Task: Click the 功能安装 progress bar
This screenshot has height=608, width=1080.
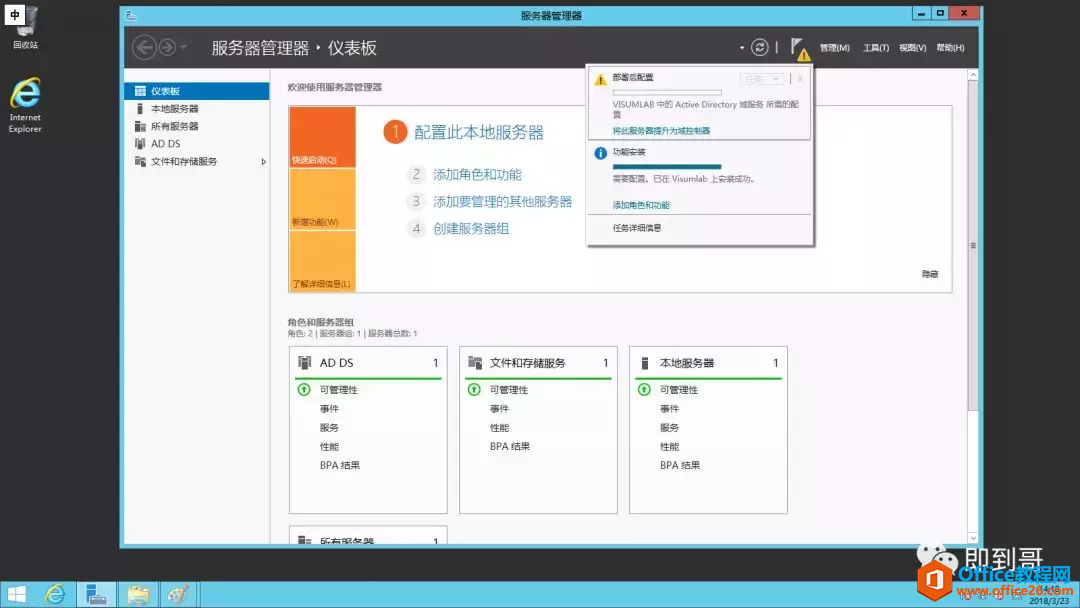Action: coord(667,167)
